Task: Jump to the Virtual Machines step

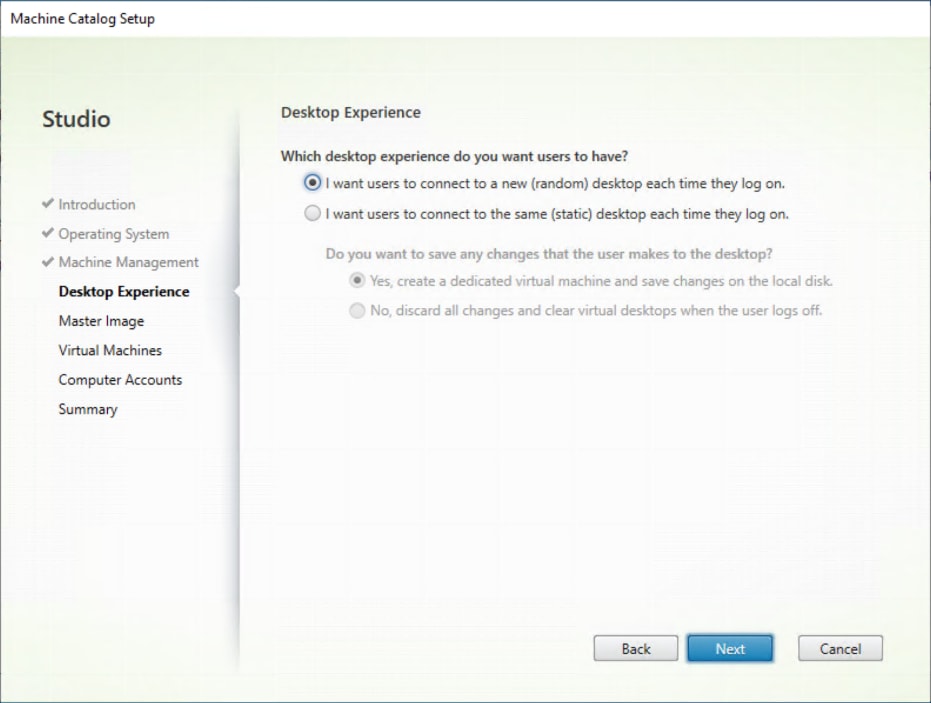Action: tap(110, 350)
